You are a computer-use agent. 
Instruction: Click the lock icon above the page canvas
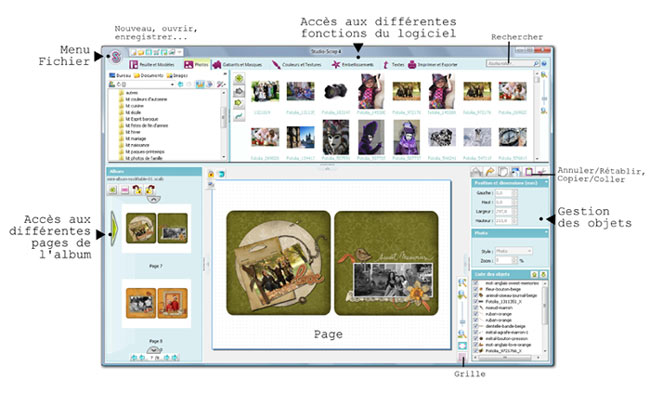[211, 174]
